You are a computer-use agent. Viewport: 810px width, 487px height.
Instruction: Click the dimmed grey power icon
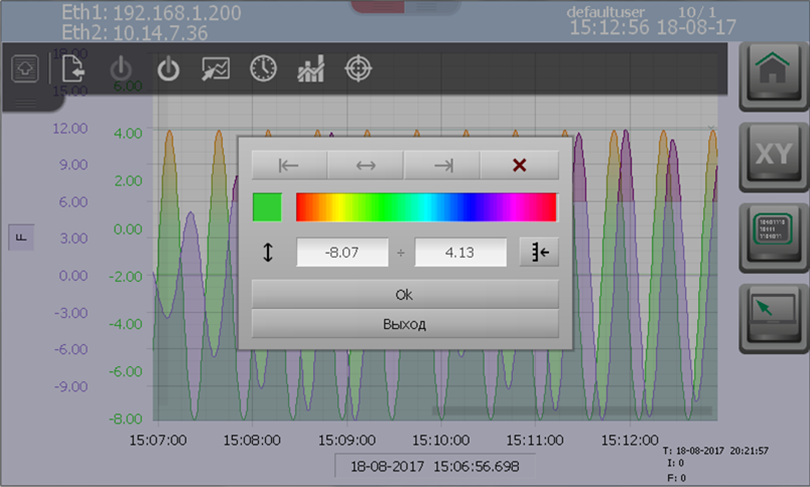click(x=121, y=69)
